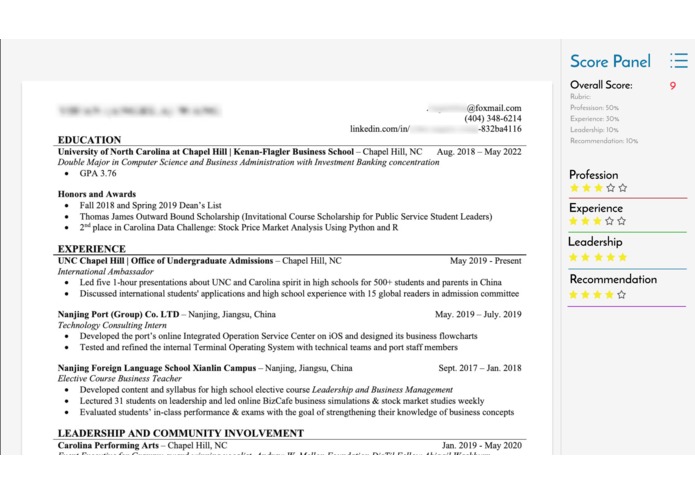Set Recommendation rating to four stars
This screenshot has width=695, height=494.
609,295
